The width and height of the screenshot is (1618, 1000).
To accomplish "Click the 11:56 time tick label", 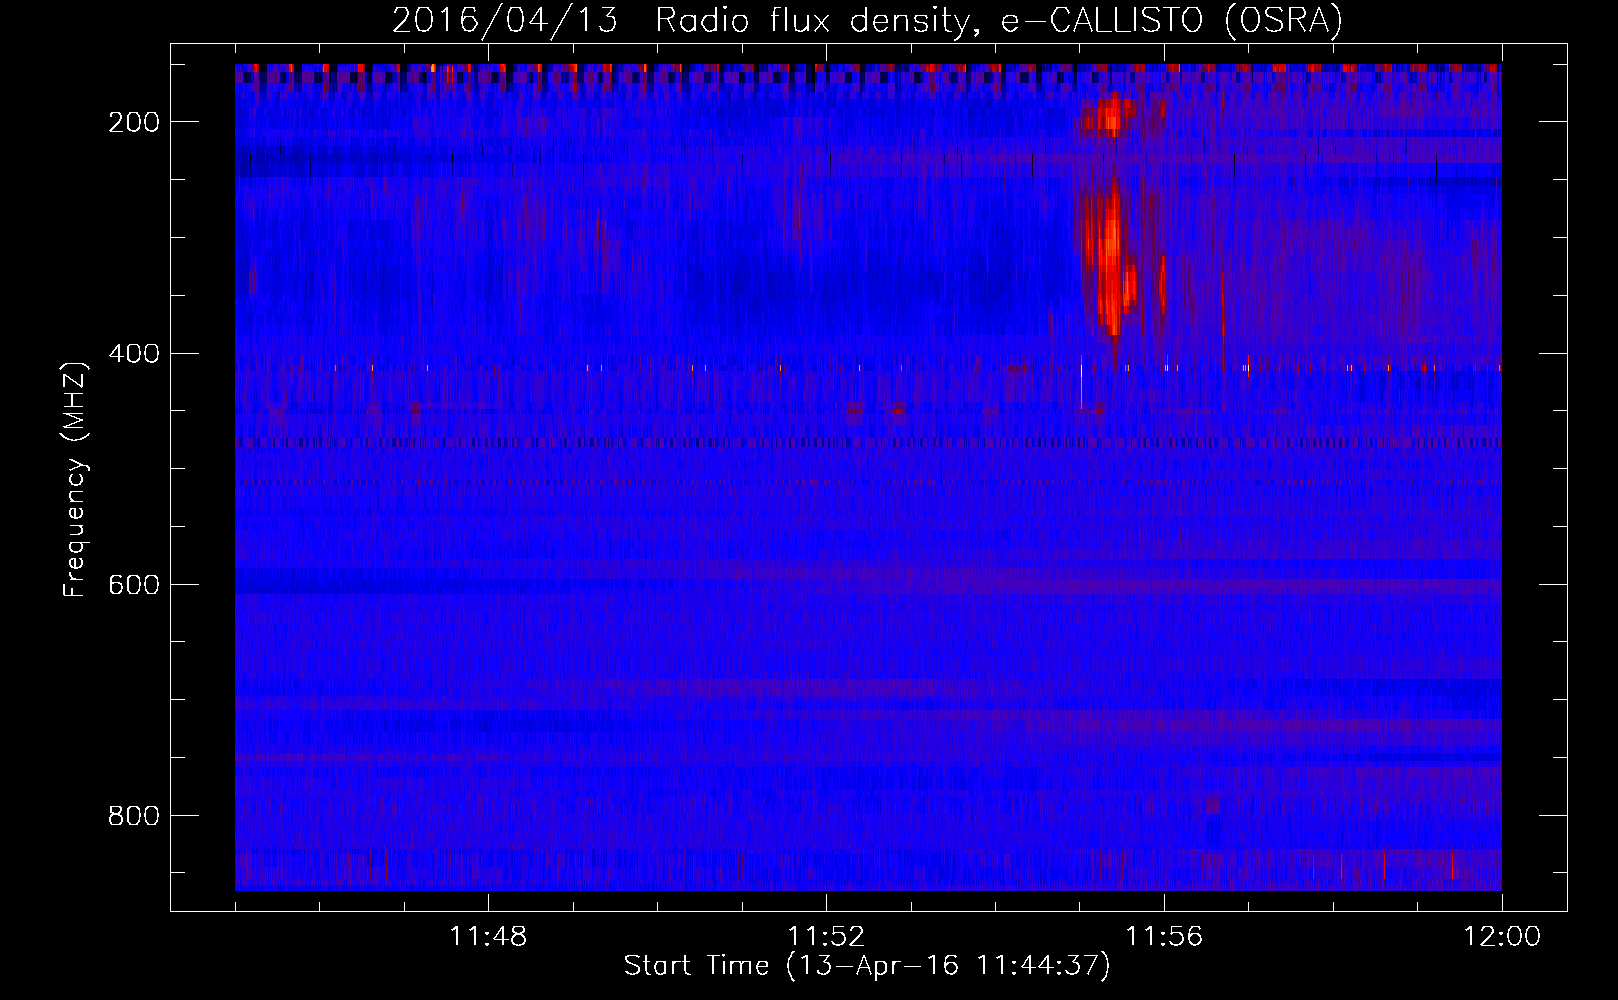I will point(1164,937).
